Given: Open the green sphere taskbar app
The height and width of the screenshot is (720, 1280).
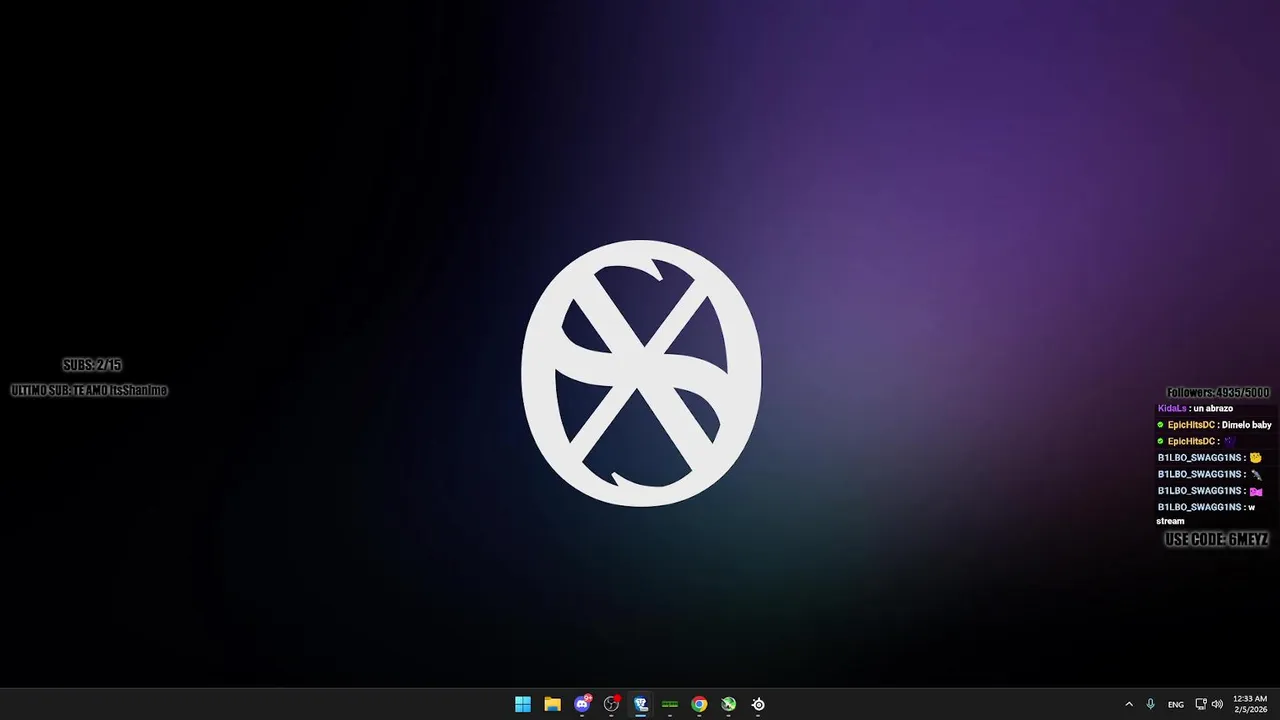Looking at the screenshot, I should tap(729, 704).
